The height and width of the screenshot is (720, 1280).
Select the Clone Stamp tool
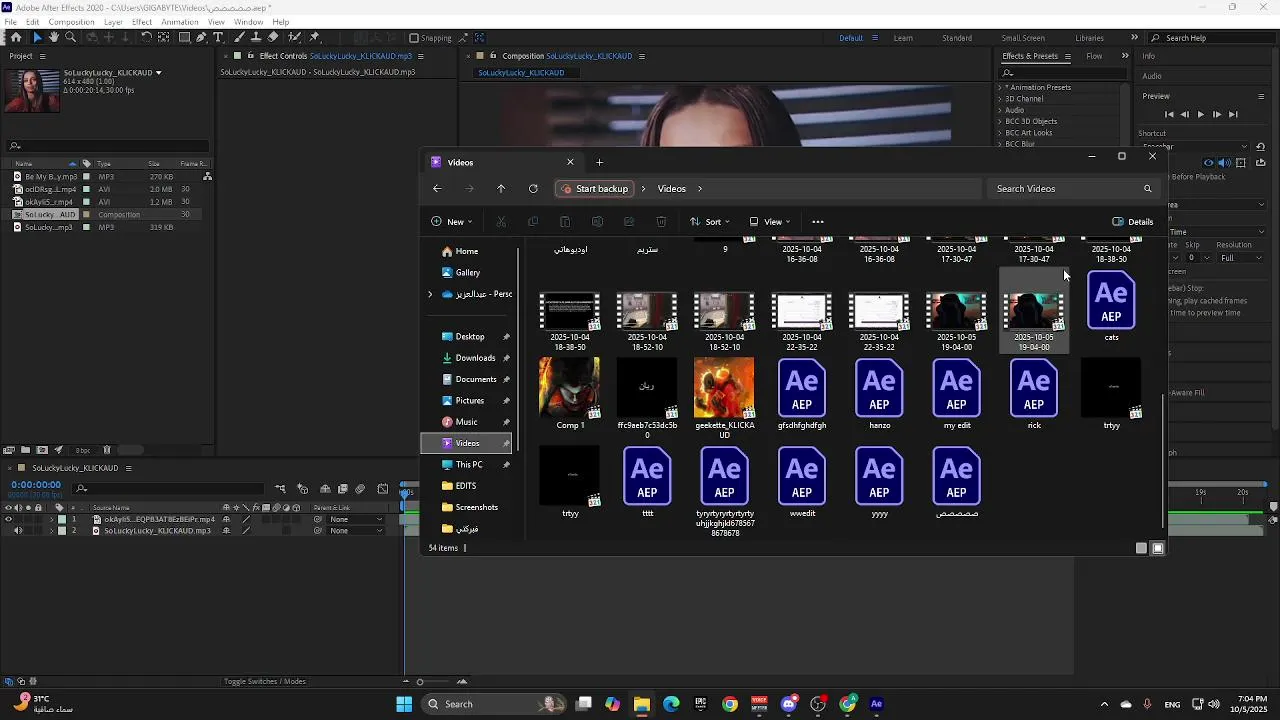point(256,37)
